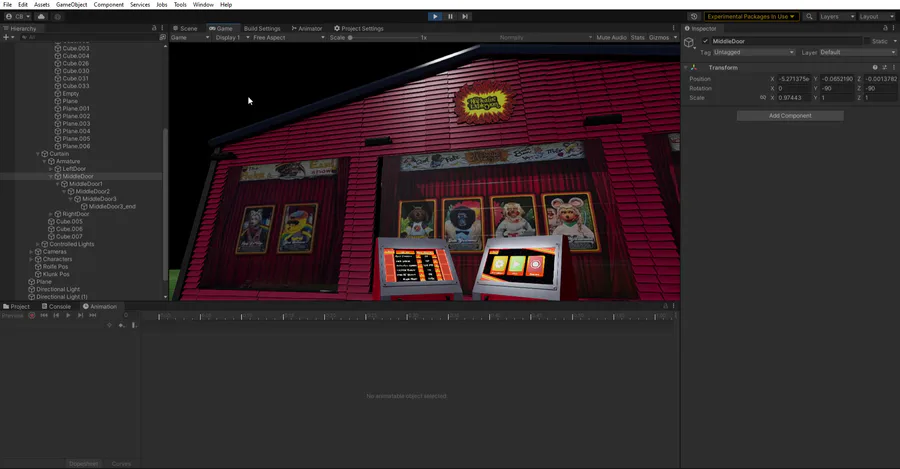Toggle the Hierarchy panel lock icon
900x469 pixels.
154,28
